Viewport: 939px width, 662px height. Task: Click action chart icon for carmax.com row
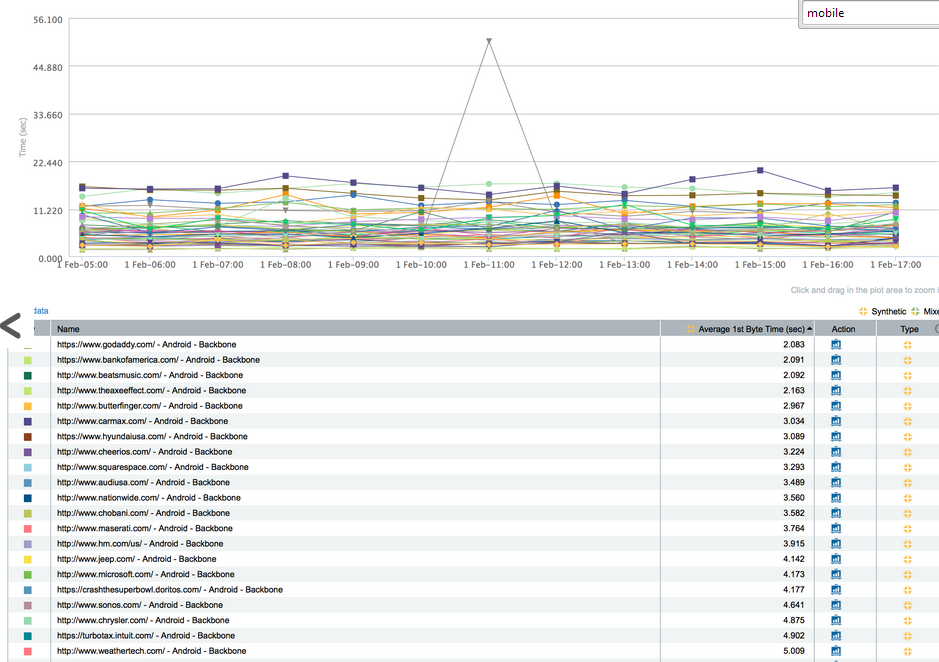(x=836, y=421)
